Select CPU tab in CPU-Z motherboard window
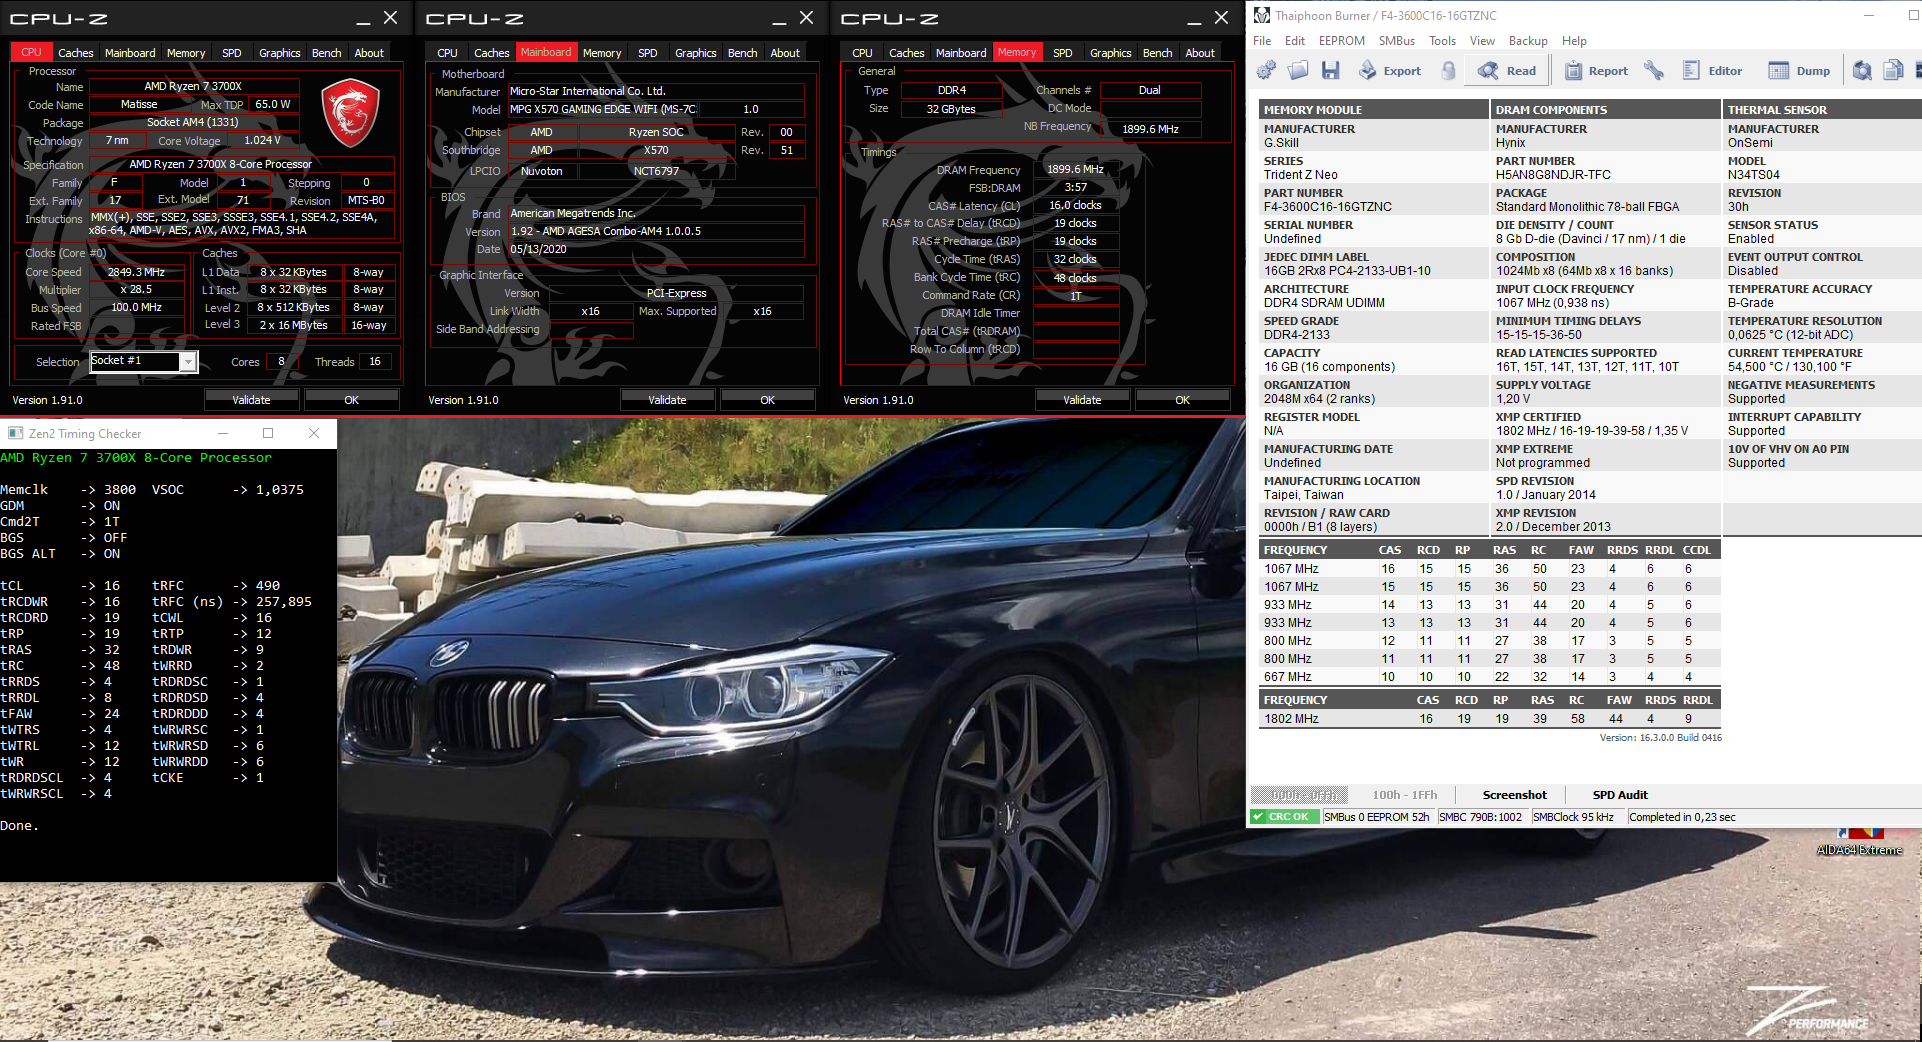The image size is (1922, 1042). (447, 53)
